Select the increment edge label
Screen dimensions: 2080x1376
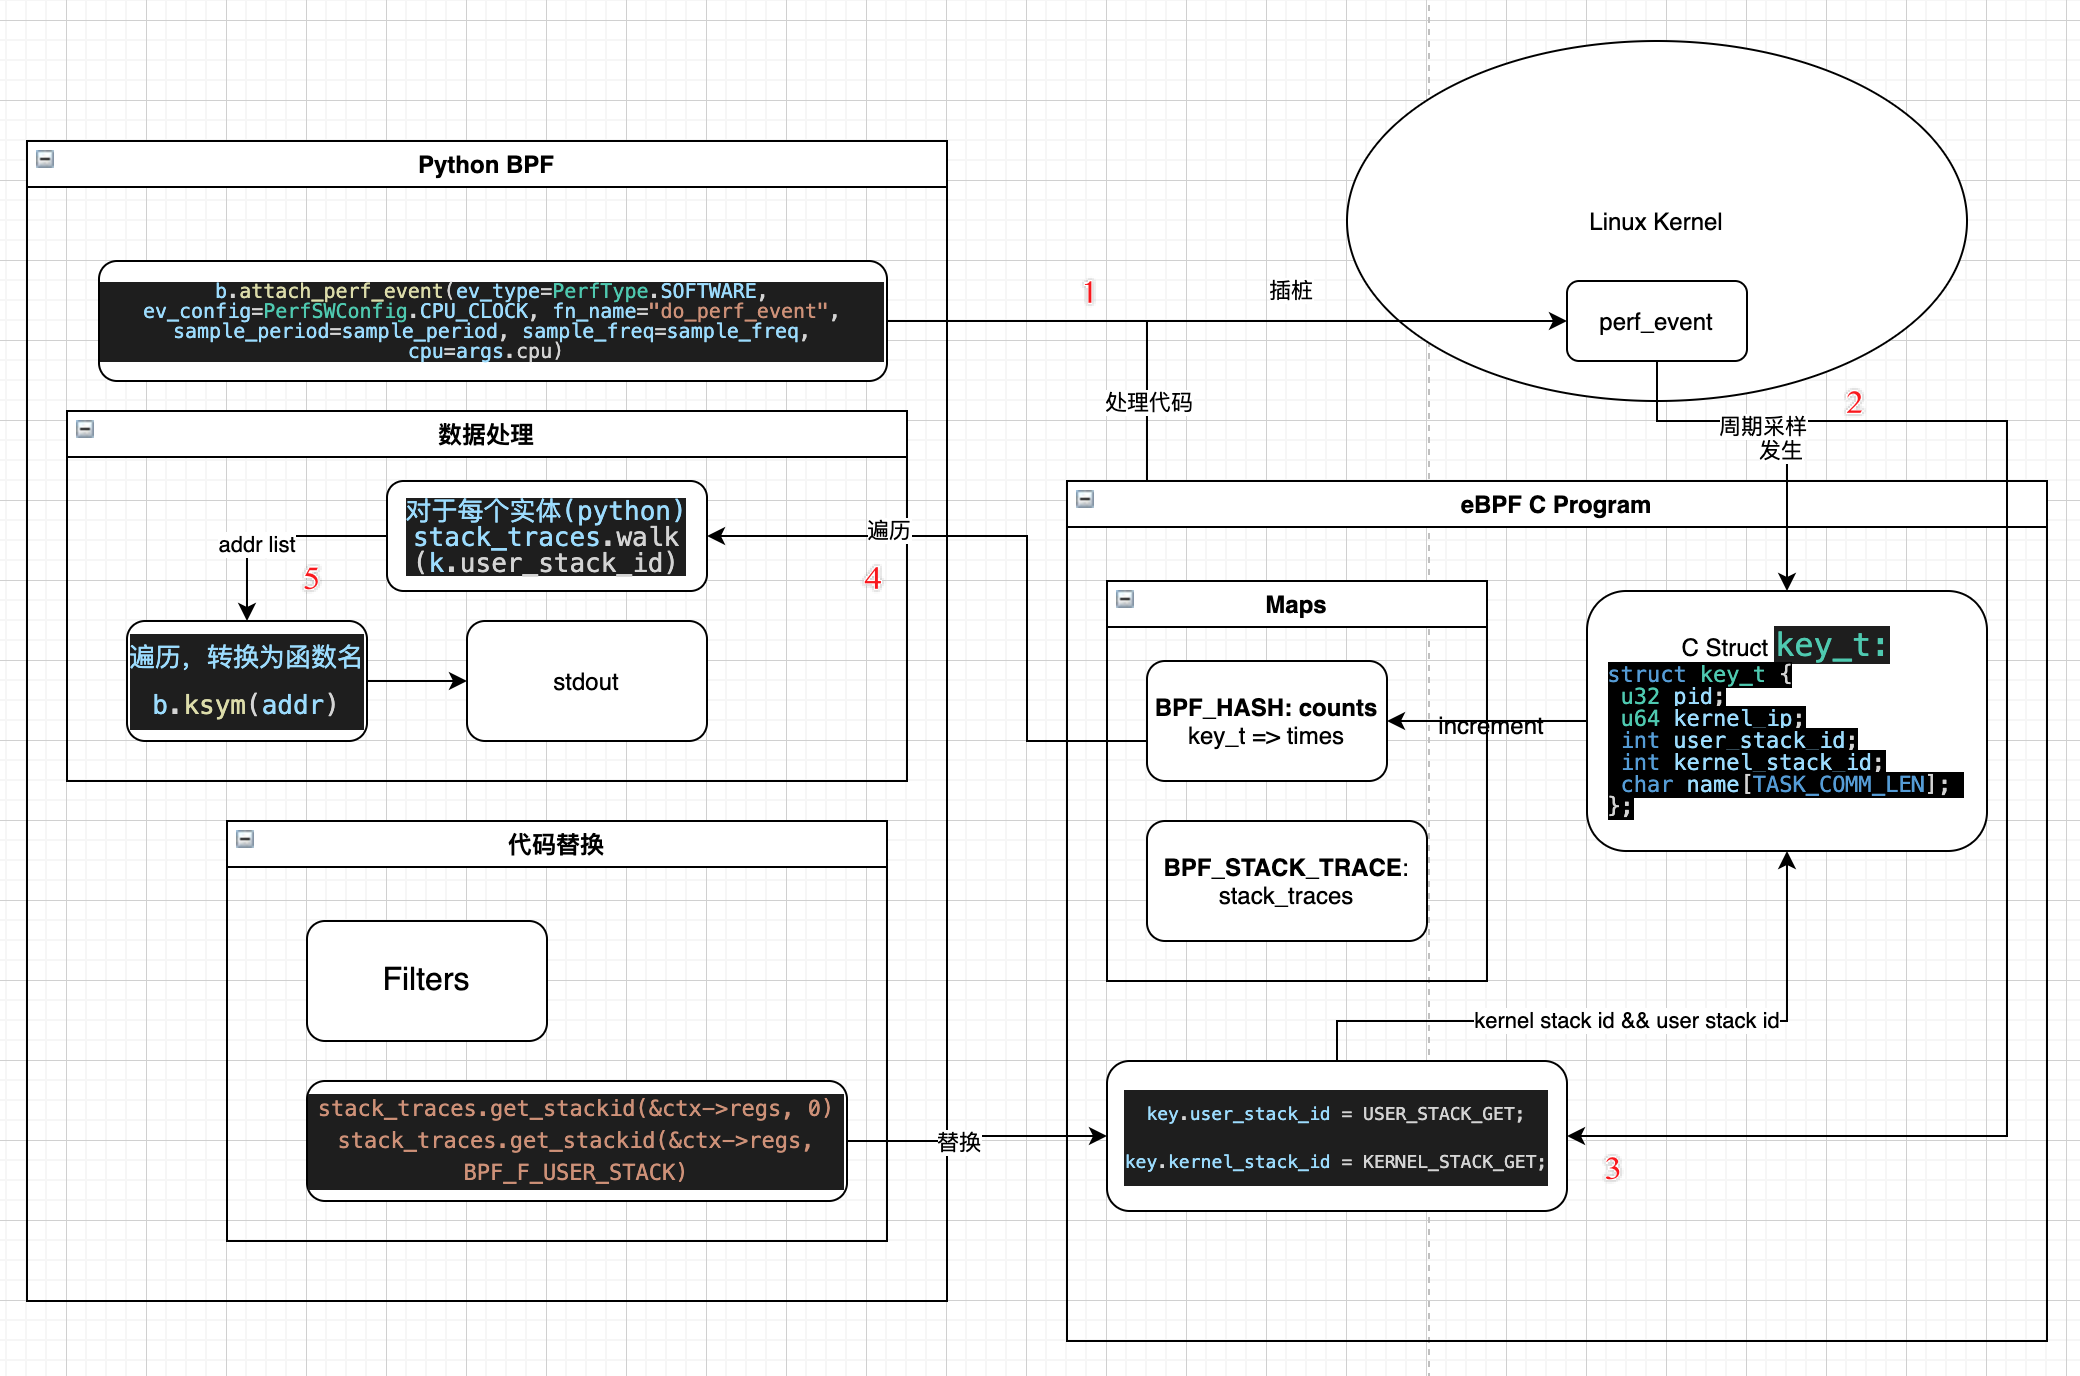tap(1490, 726)
